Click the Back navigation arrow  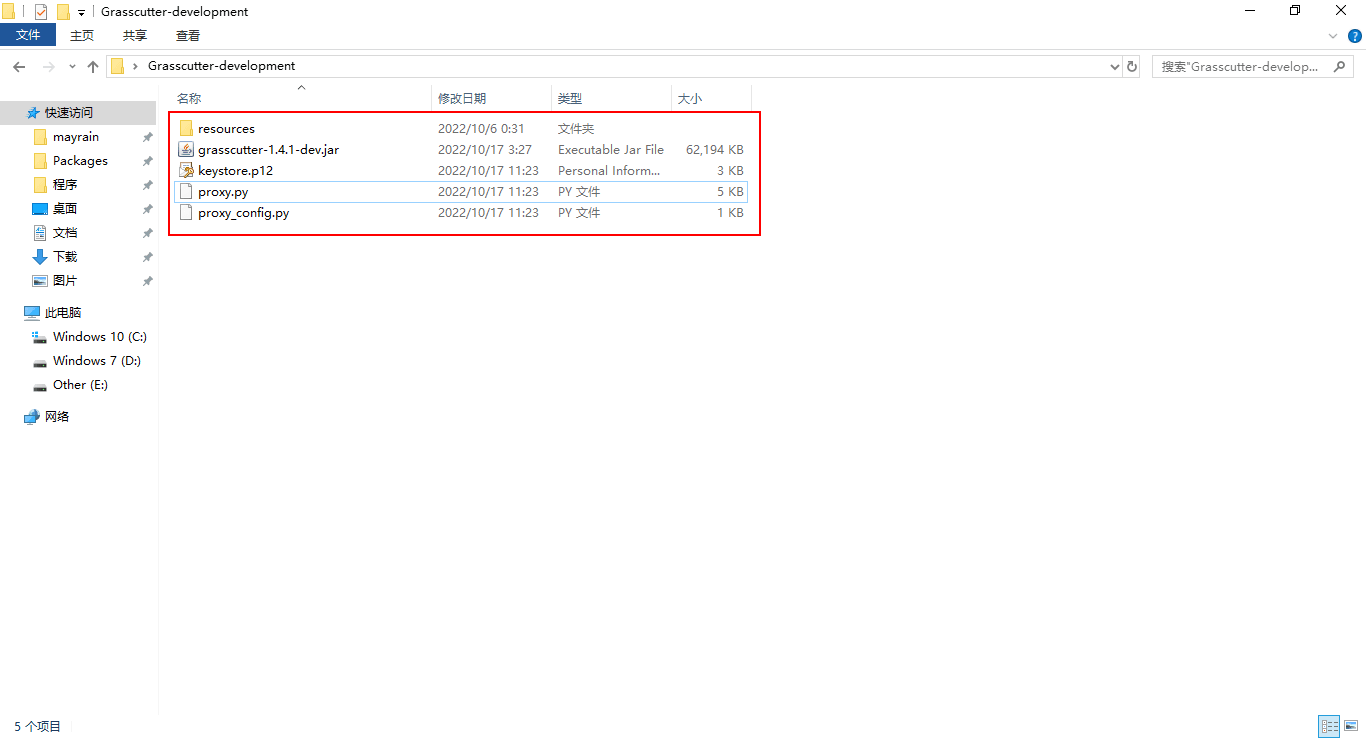pyautogui.click(x=19, y=66)
